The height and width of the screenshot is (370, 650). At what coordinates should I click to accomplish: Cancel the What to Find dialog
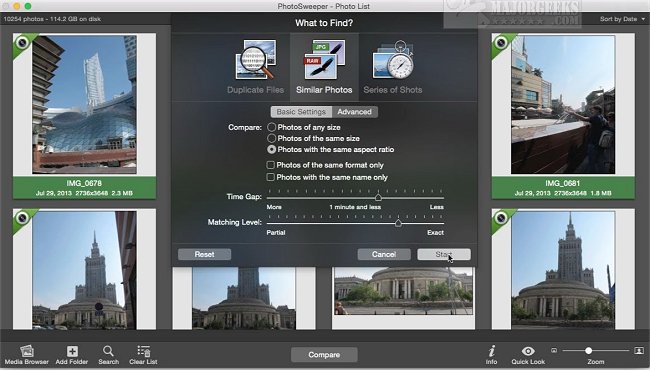pyautogui.click(x=384, y=254)
